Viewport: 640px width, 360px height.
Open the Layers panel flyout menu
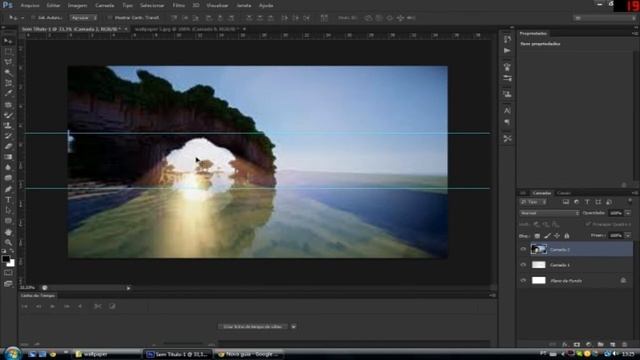(634, 193)
